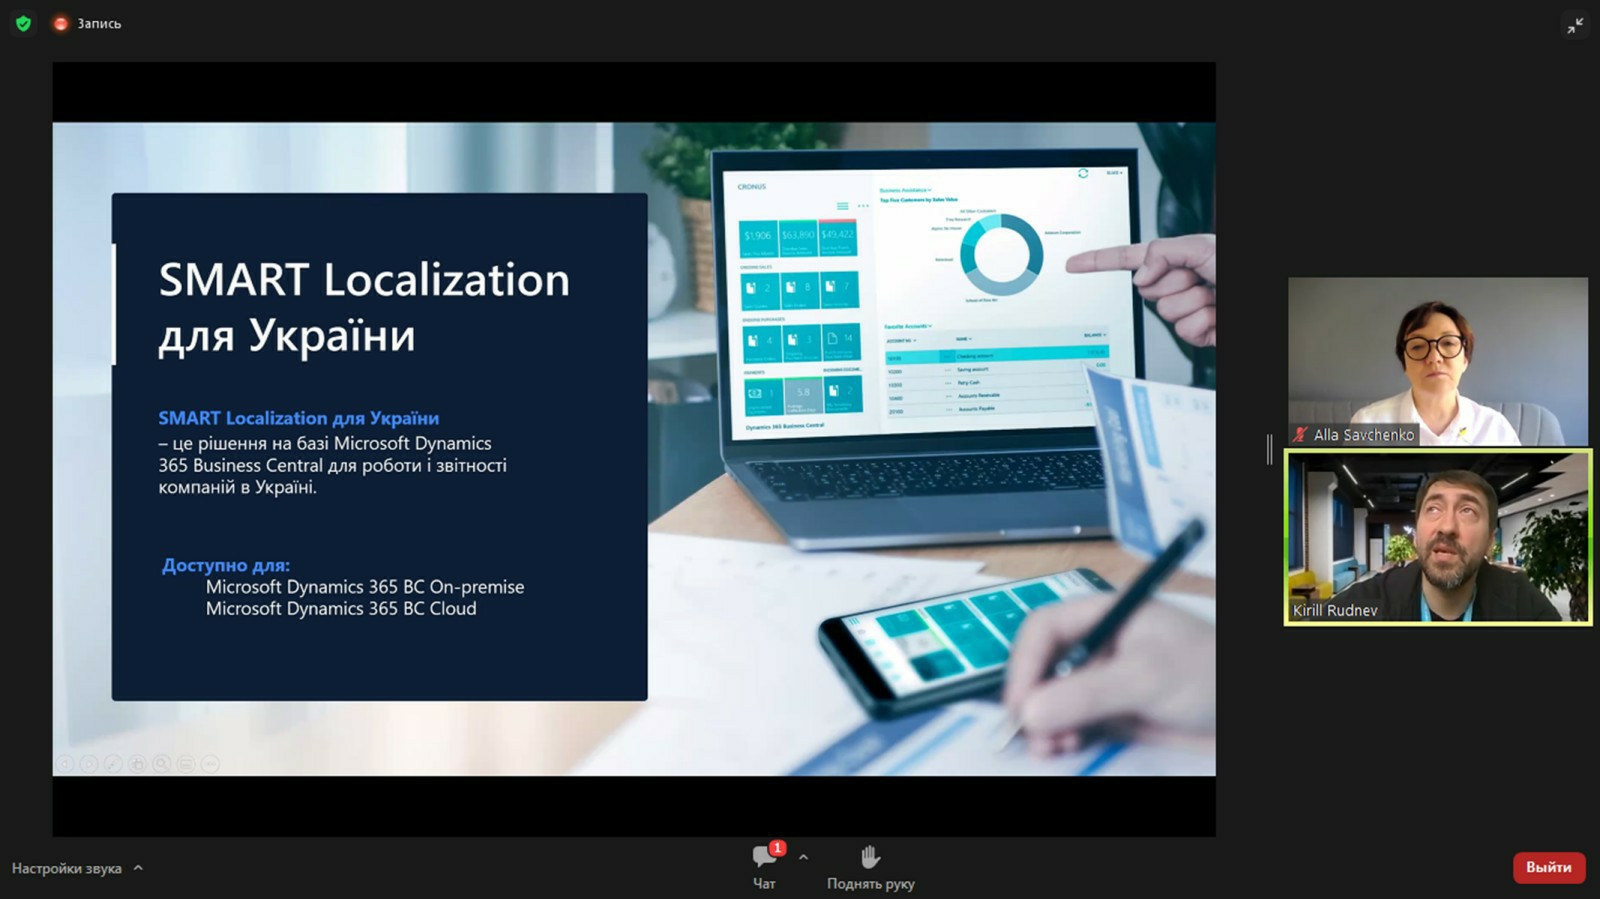Expand the Настройки звука arrow
This screenshot has width=1600, height=899.
pos(138,868)
